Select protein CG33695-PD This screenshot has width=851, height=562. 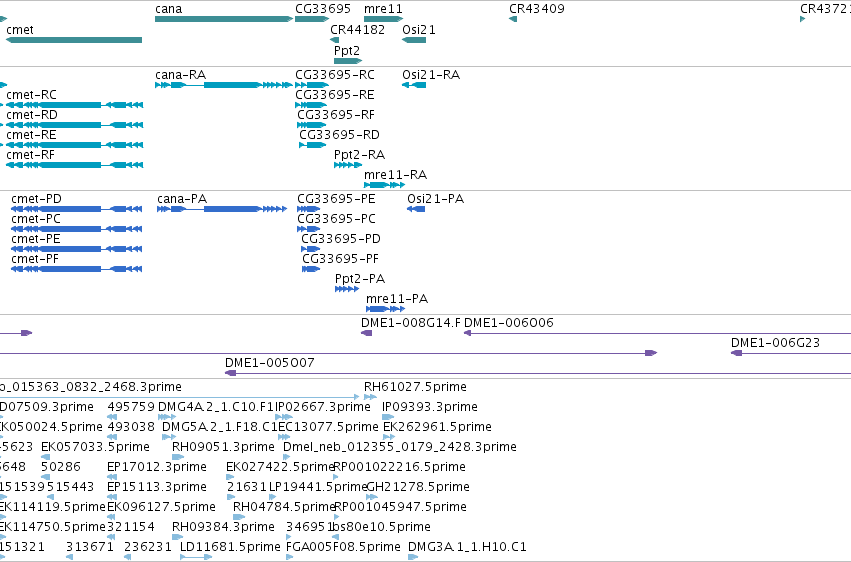tap(310, 250)
